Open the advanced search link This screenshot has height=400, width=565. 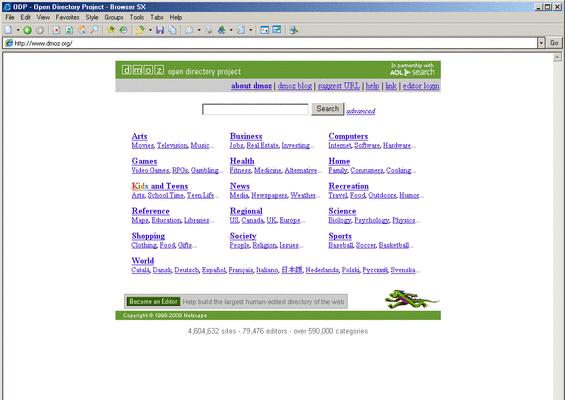click(x=361, y=111)
